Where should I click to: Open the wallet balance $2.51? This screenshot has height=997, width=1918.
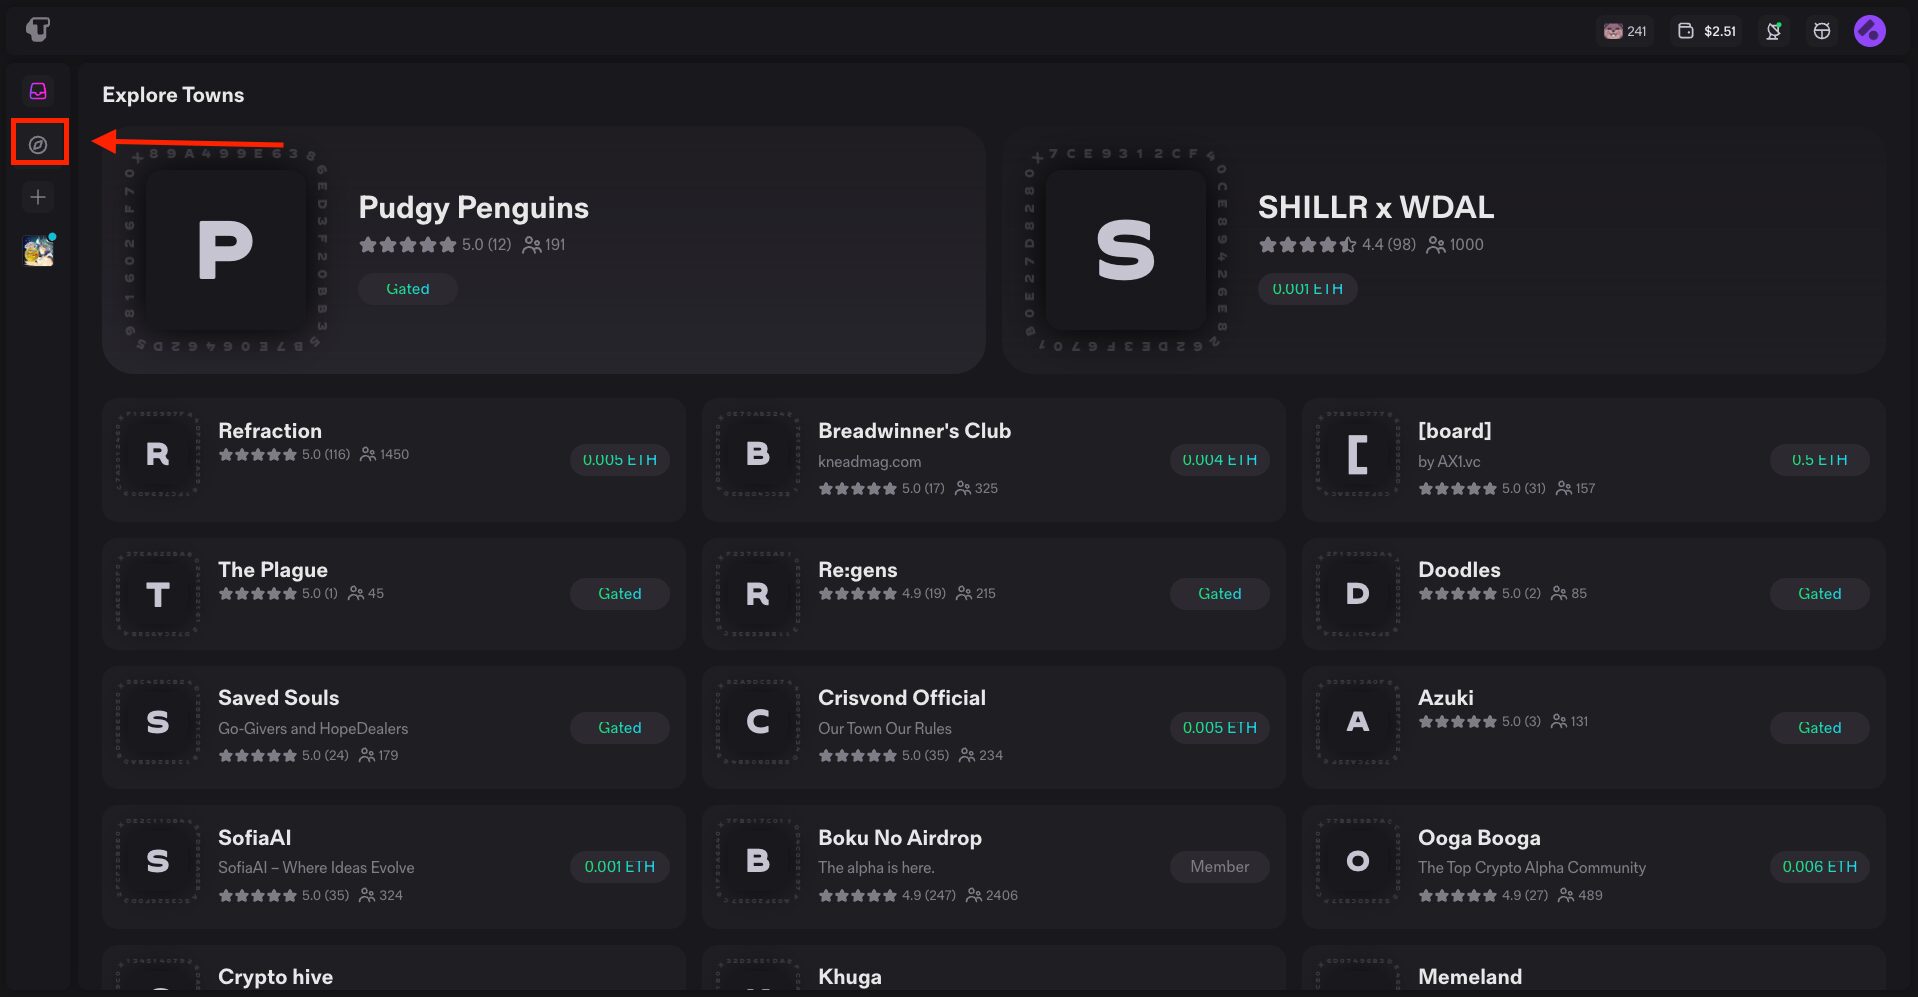point(1707,31)
